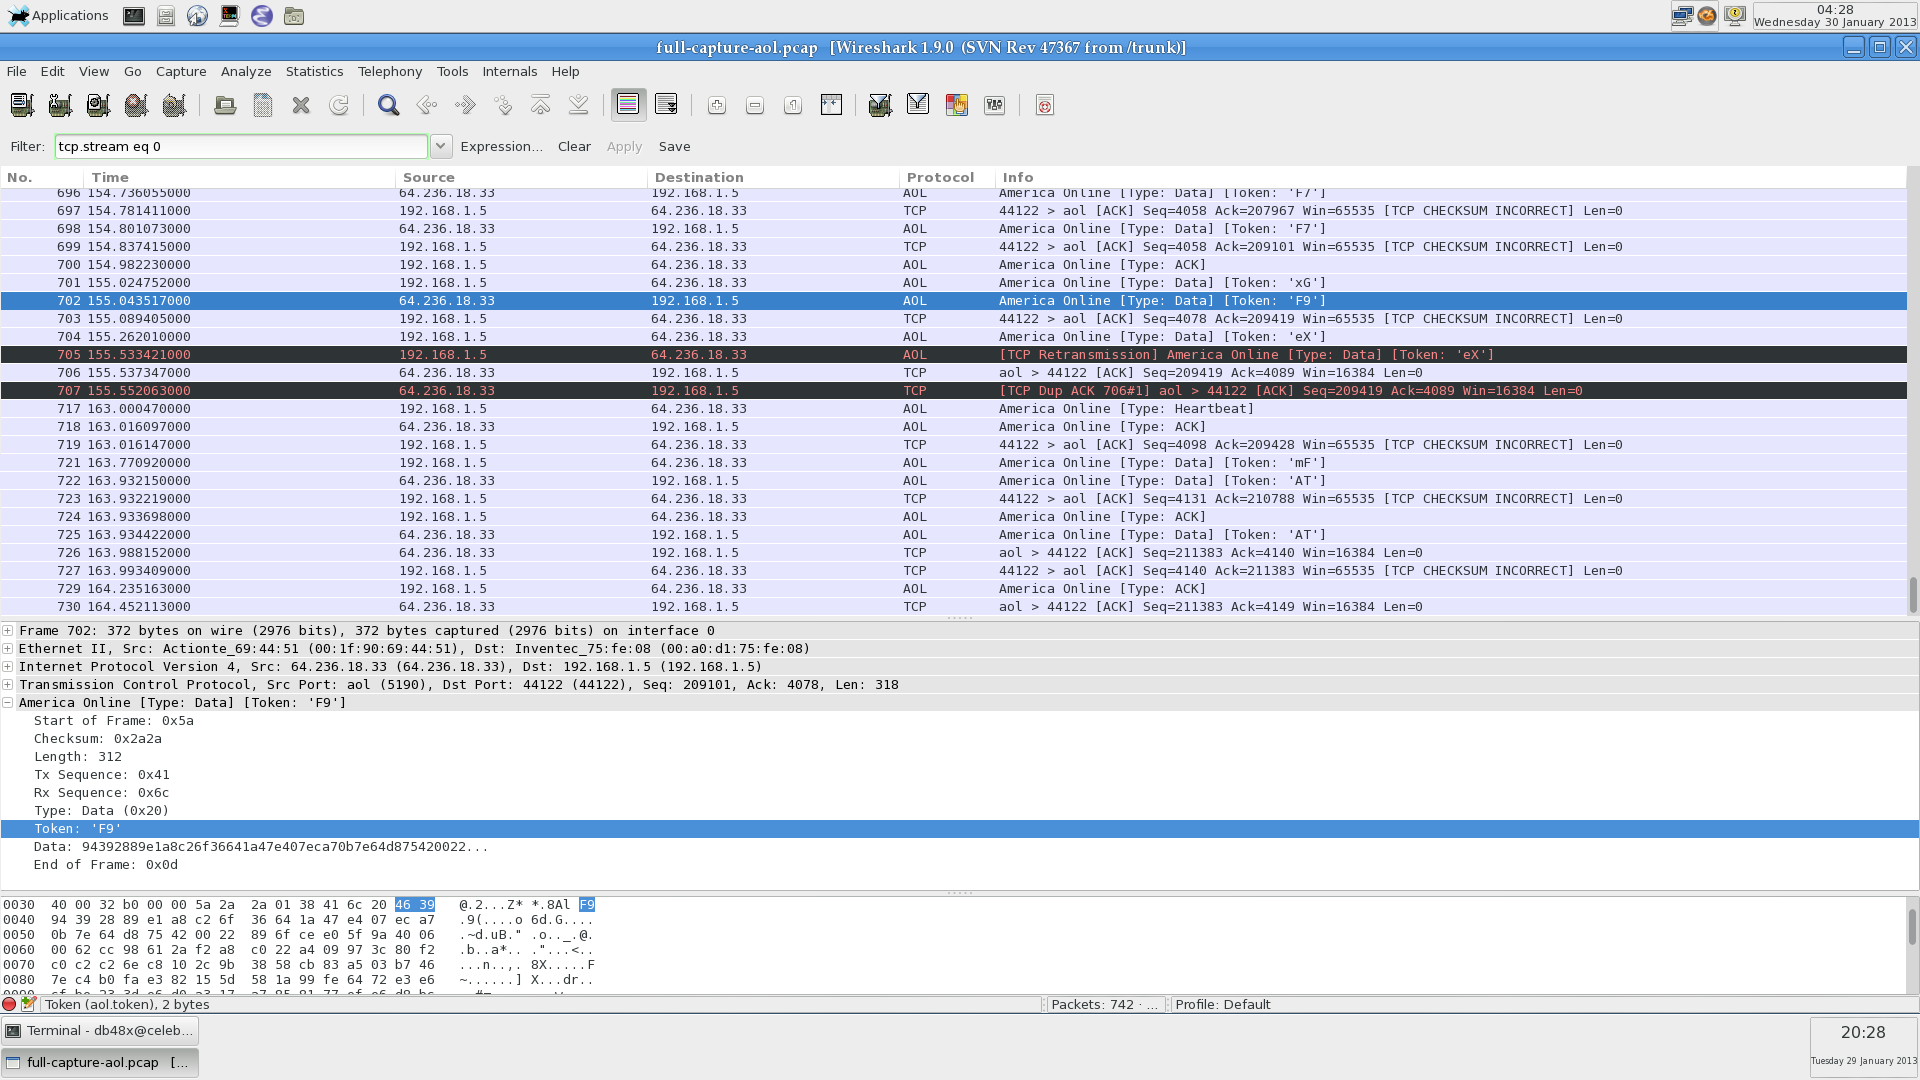Click the Profile: Default status entry
The height and width of the screenshot is (1080, 1920).
[x=1223, y=1004]
